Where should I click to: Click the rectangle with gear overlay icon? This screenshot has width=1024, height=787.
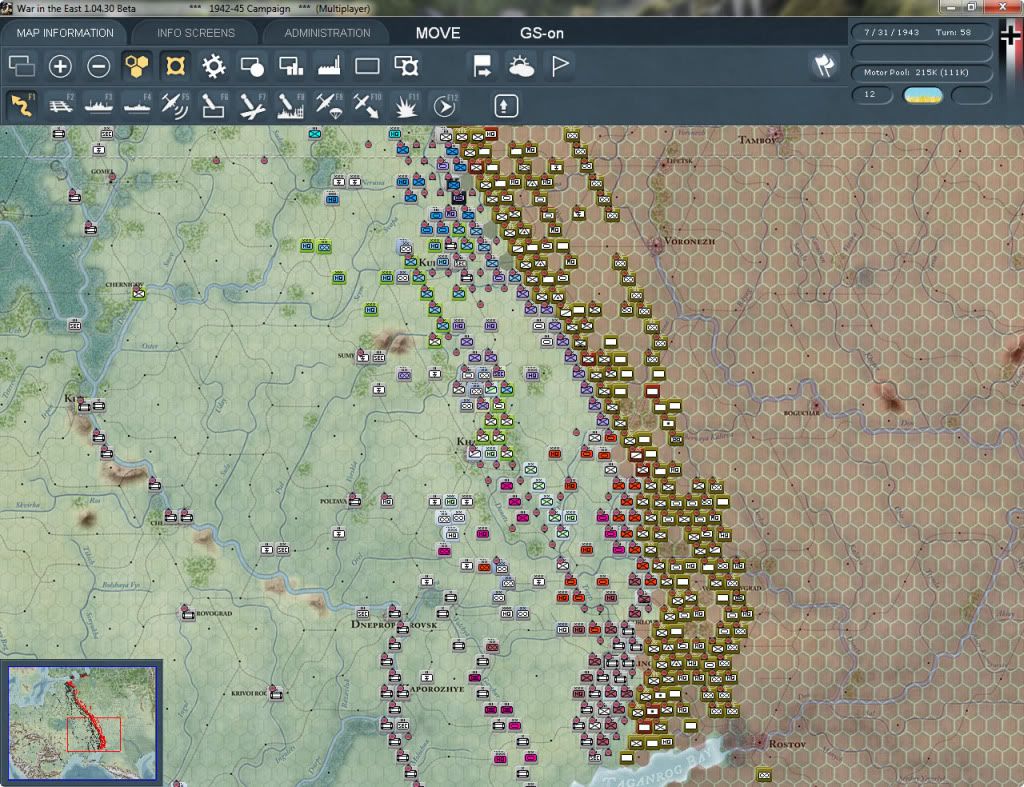[406, 66]
